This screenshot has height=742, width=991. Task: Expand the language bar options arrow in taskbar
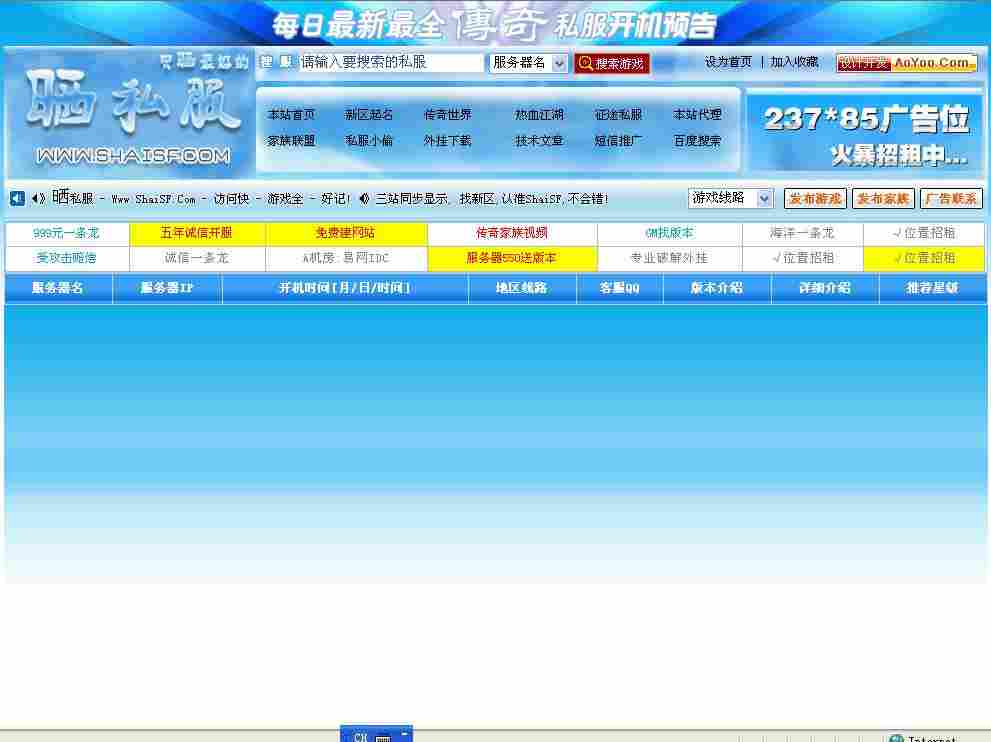pos(406,732)
